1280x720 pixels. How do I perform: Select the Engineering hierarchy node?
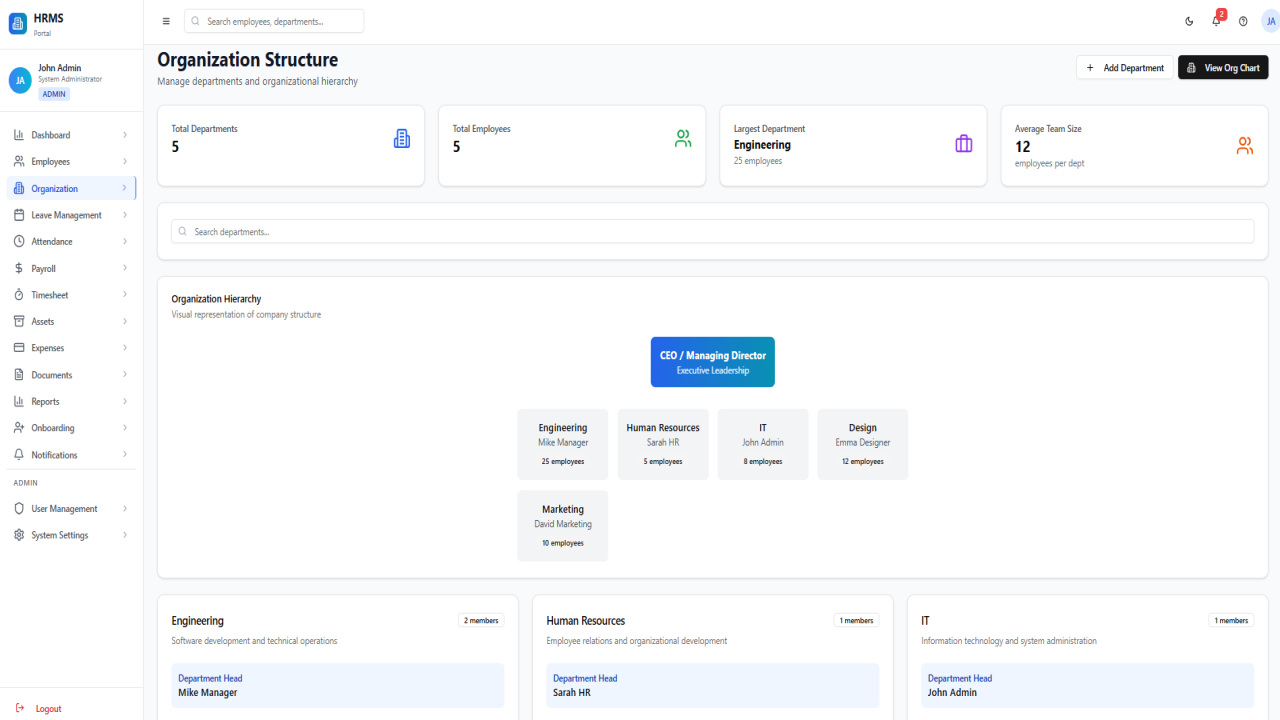pos(563,444)
